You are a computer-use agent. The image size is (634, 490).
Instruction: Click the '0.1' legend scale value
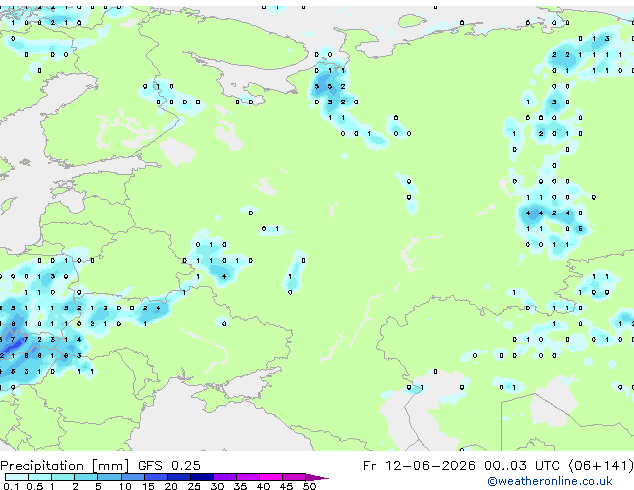point(11,486)
